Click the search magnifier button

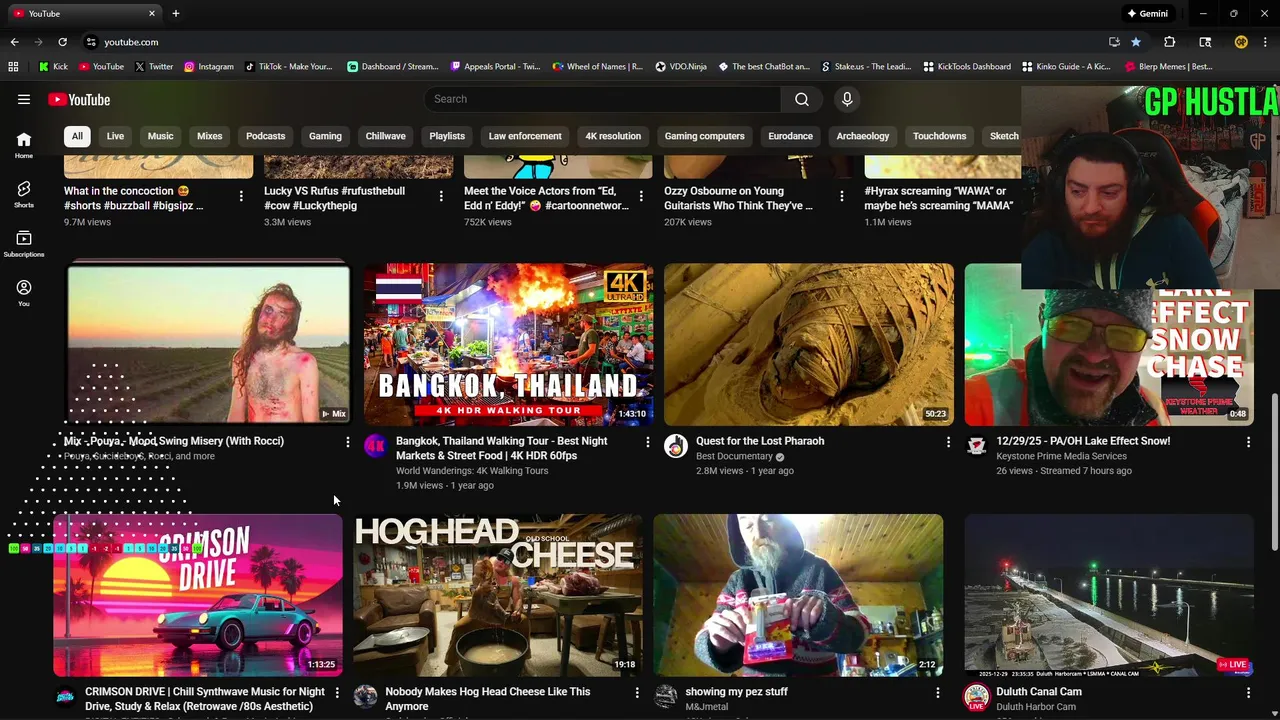[x=802, y=99]
